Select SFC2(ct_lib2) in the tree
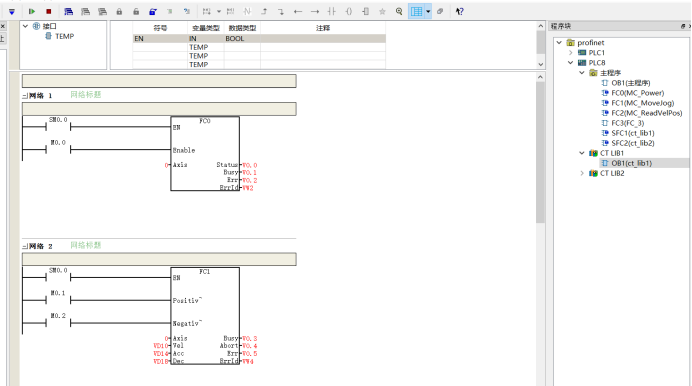692x386 pixels. (632, 143)
